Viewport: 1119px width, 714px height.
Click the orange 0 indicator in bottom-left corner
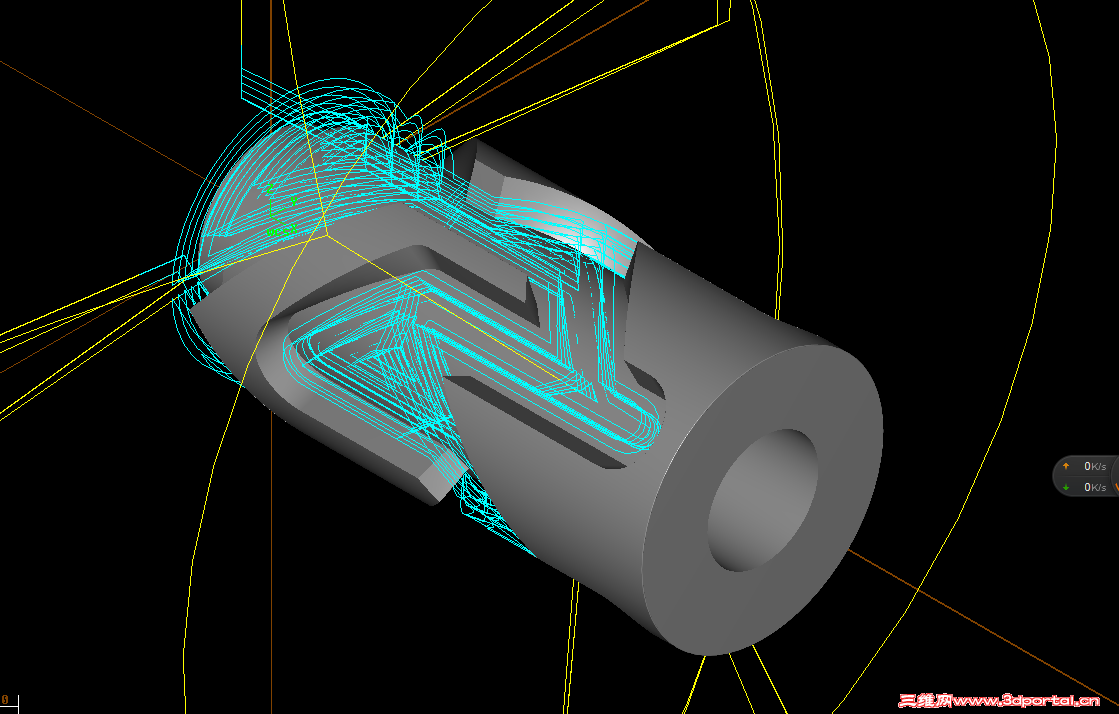coord(4,700)
